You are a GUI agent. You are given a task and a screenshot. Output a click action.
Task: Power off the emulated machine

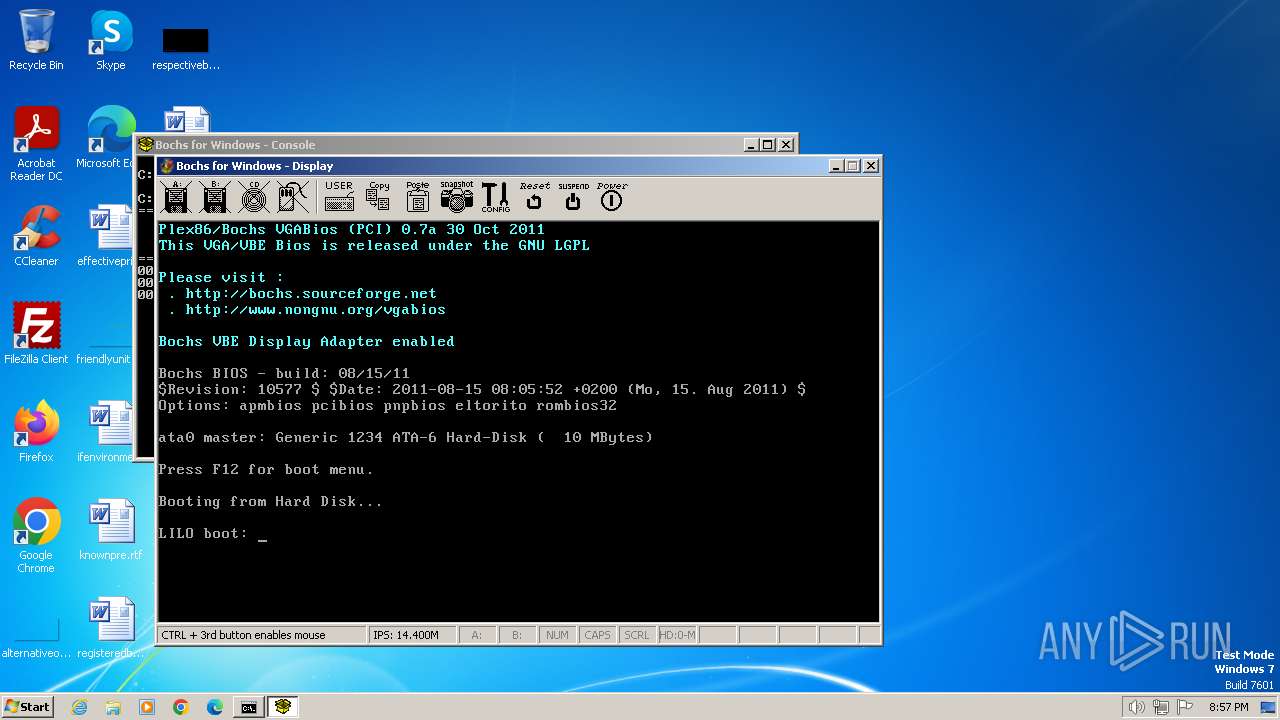tap(612, 196)
